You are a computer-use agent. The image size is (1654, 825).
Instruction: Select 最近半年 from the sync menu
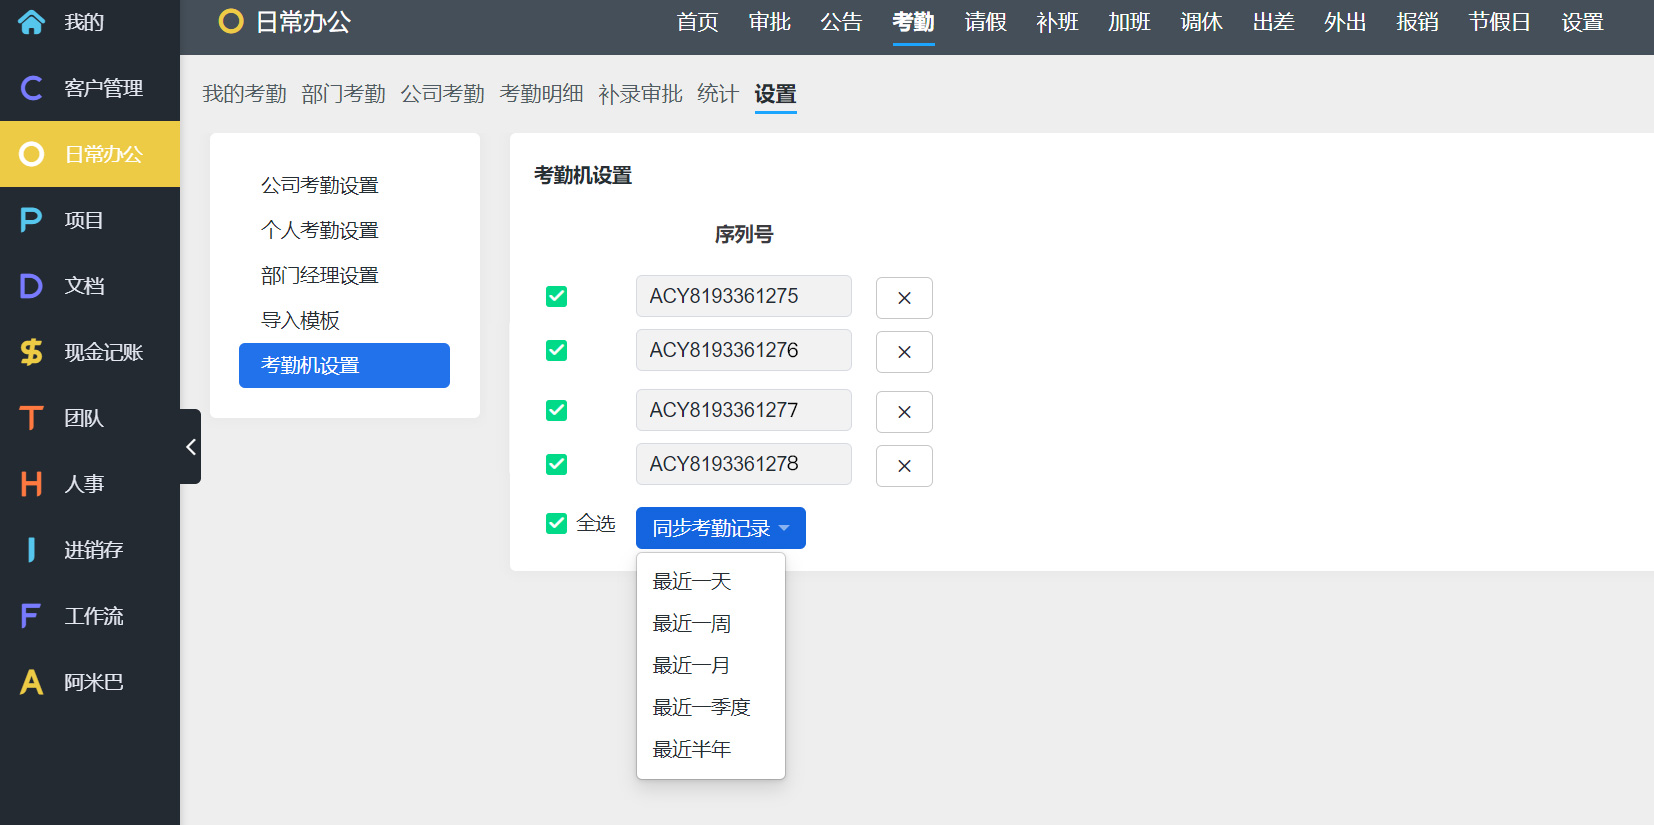pos(692,750)
